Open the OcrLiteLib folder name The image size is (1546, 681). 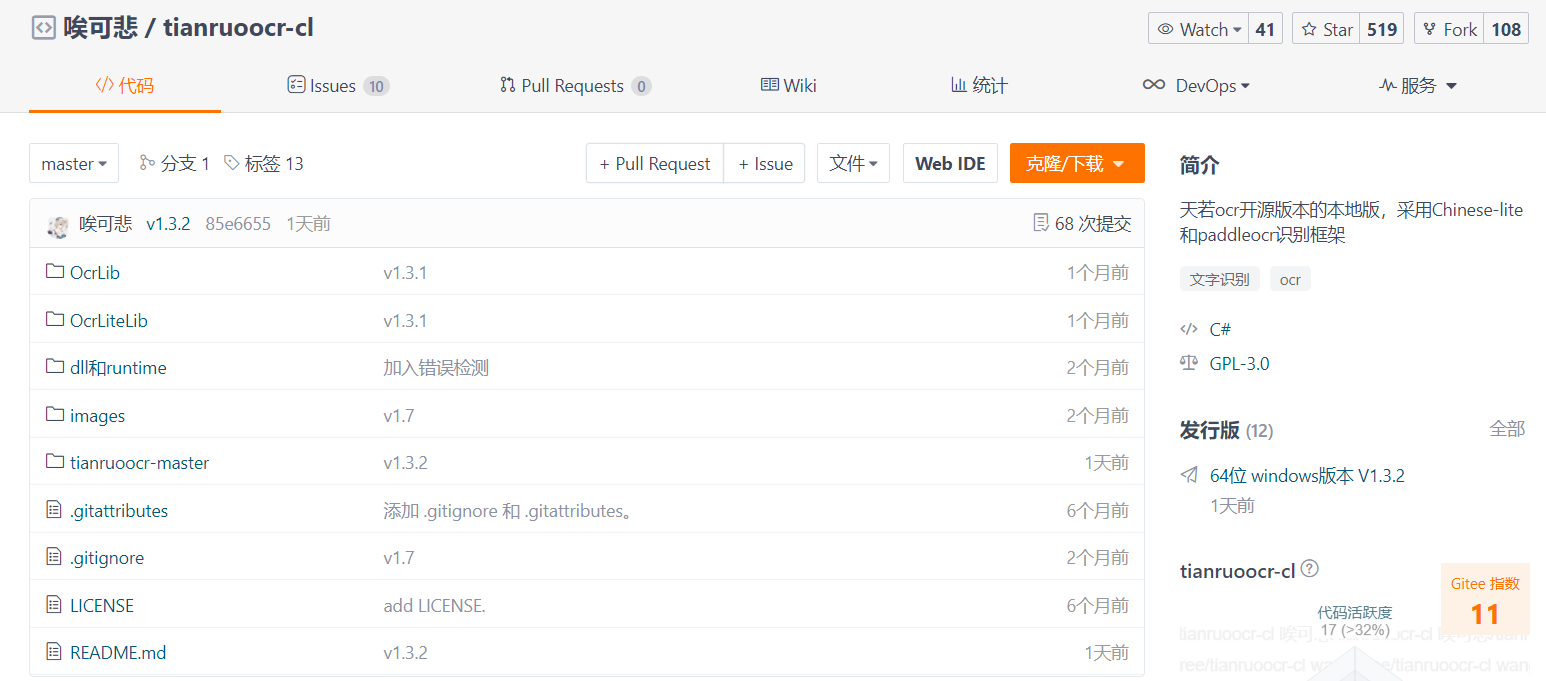(109, 321)
